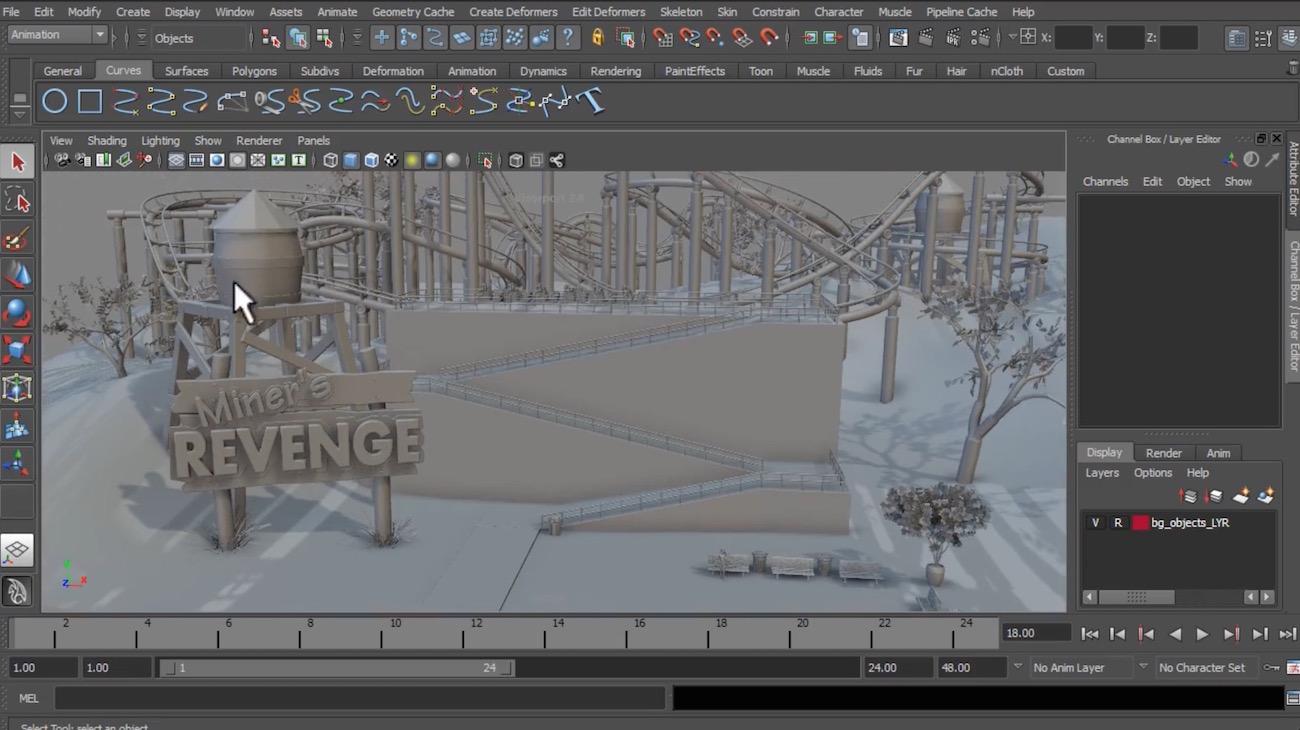Toggle visibility of bg_objects_LYR layer

point(1095,523)
